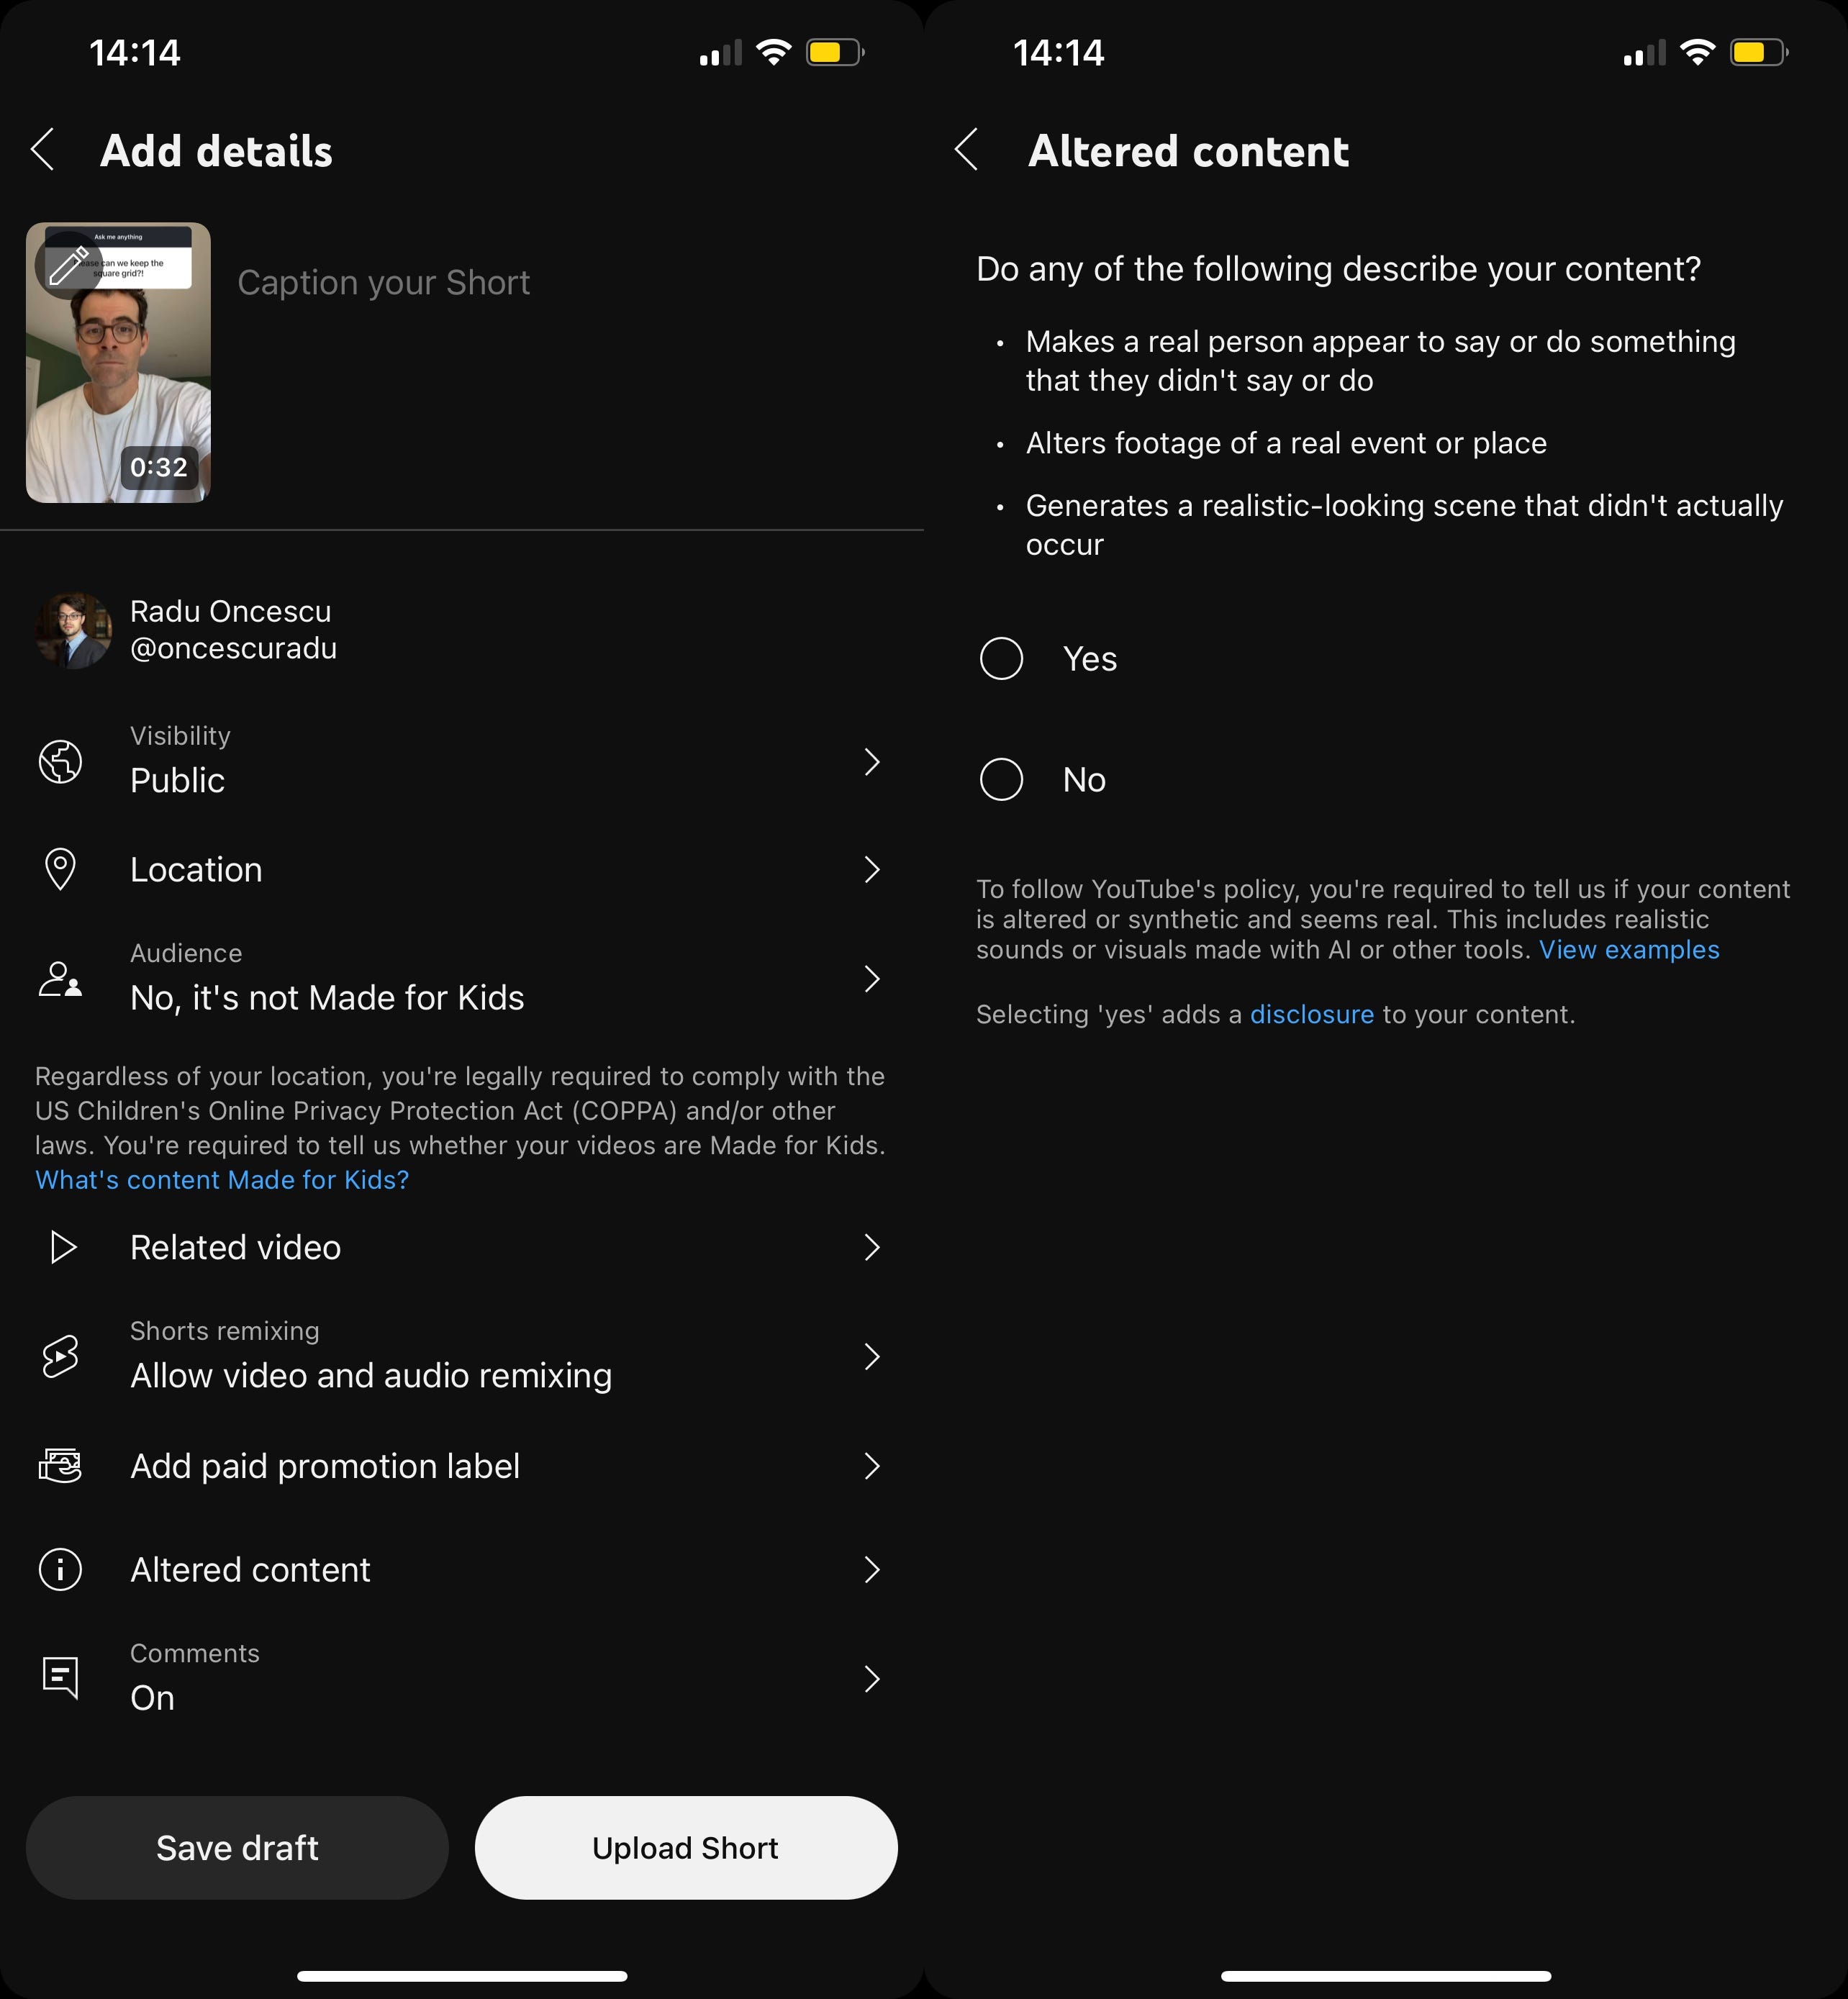Go back from Altered content screen
The image size is (1848, 1999).
click(x=967, y=150)
